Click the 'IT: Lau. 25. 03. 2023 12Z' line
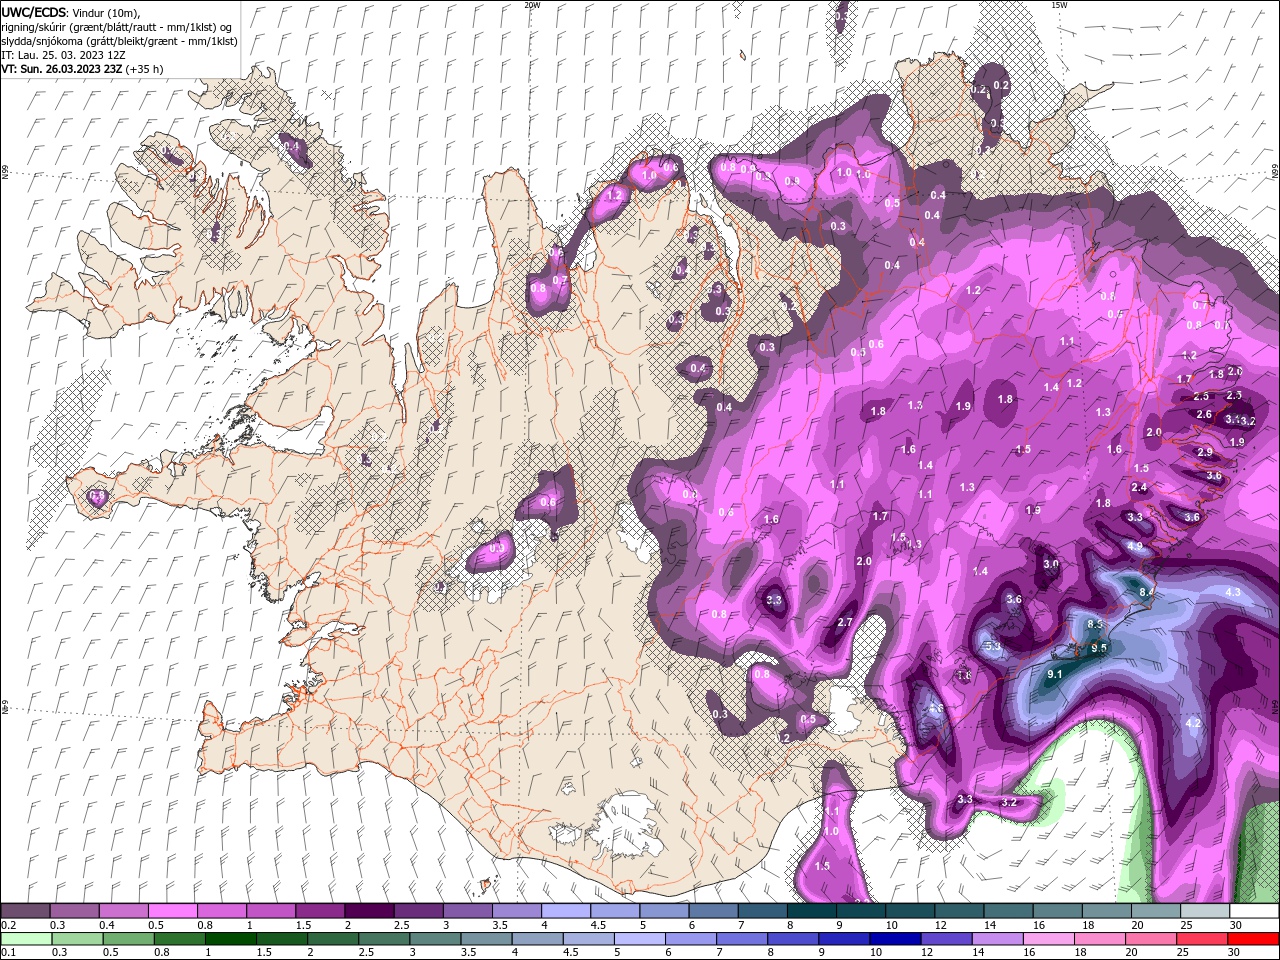The height and width of the screenshot is (960, 1280). (63, 54)
